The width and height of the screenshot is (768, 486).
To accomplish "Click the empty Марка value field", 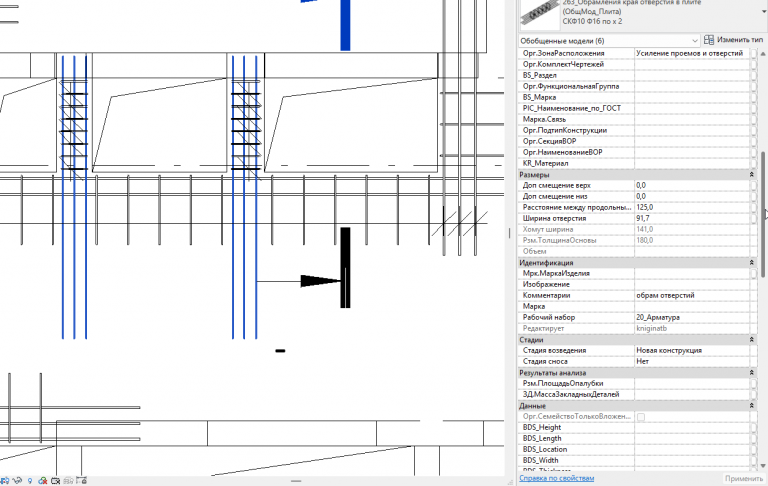I will (x=692, y=306).
